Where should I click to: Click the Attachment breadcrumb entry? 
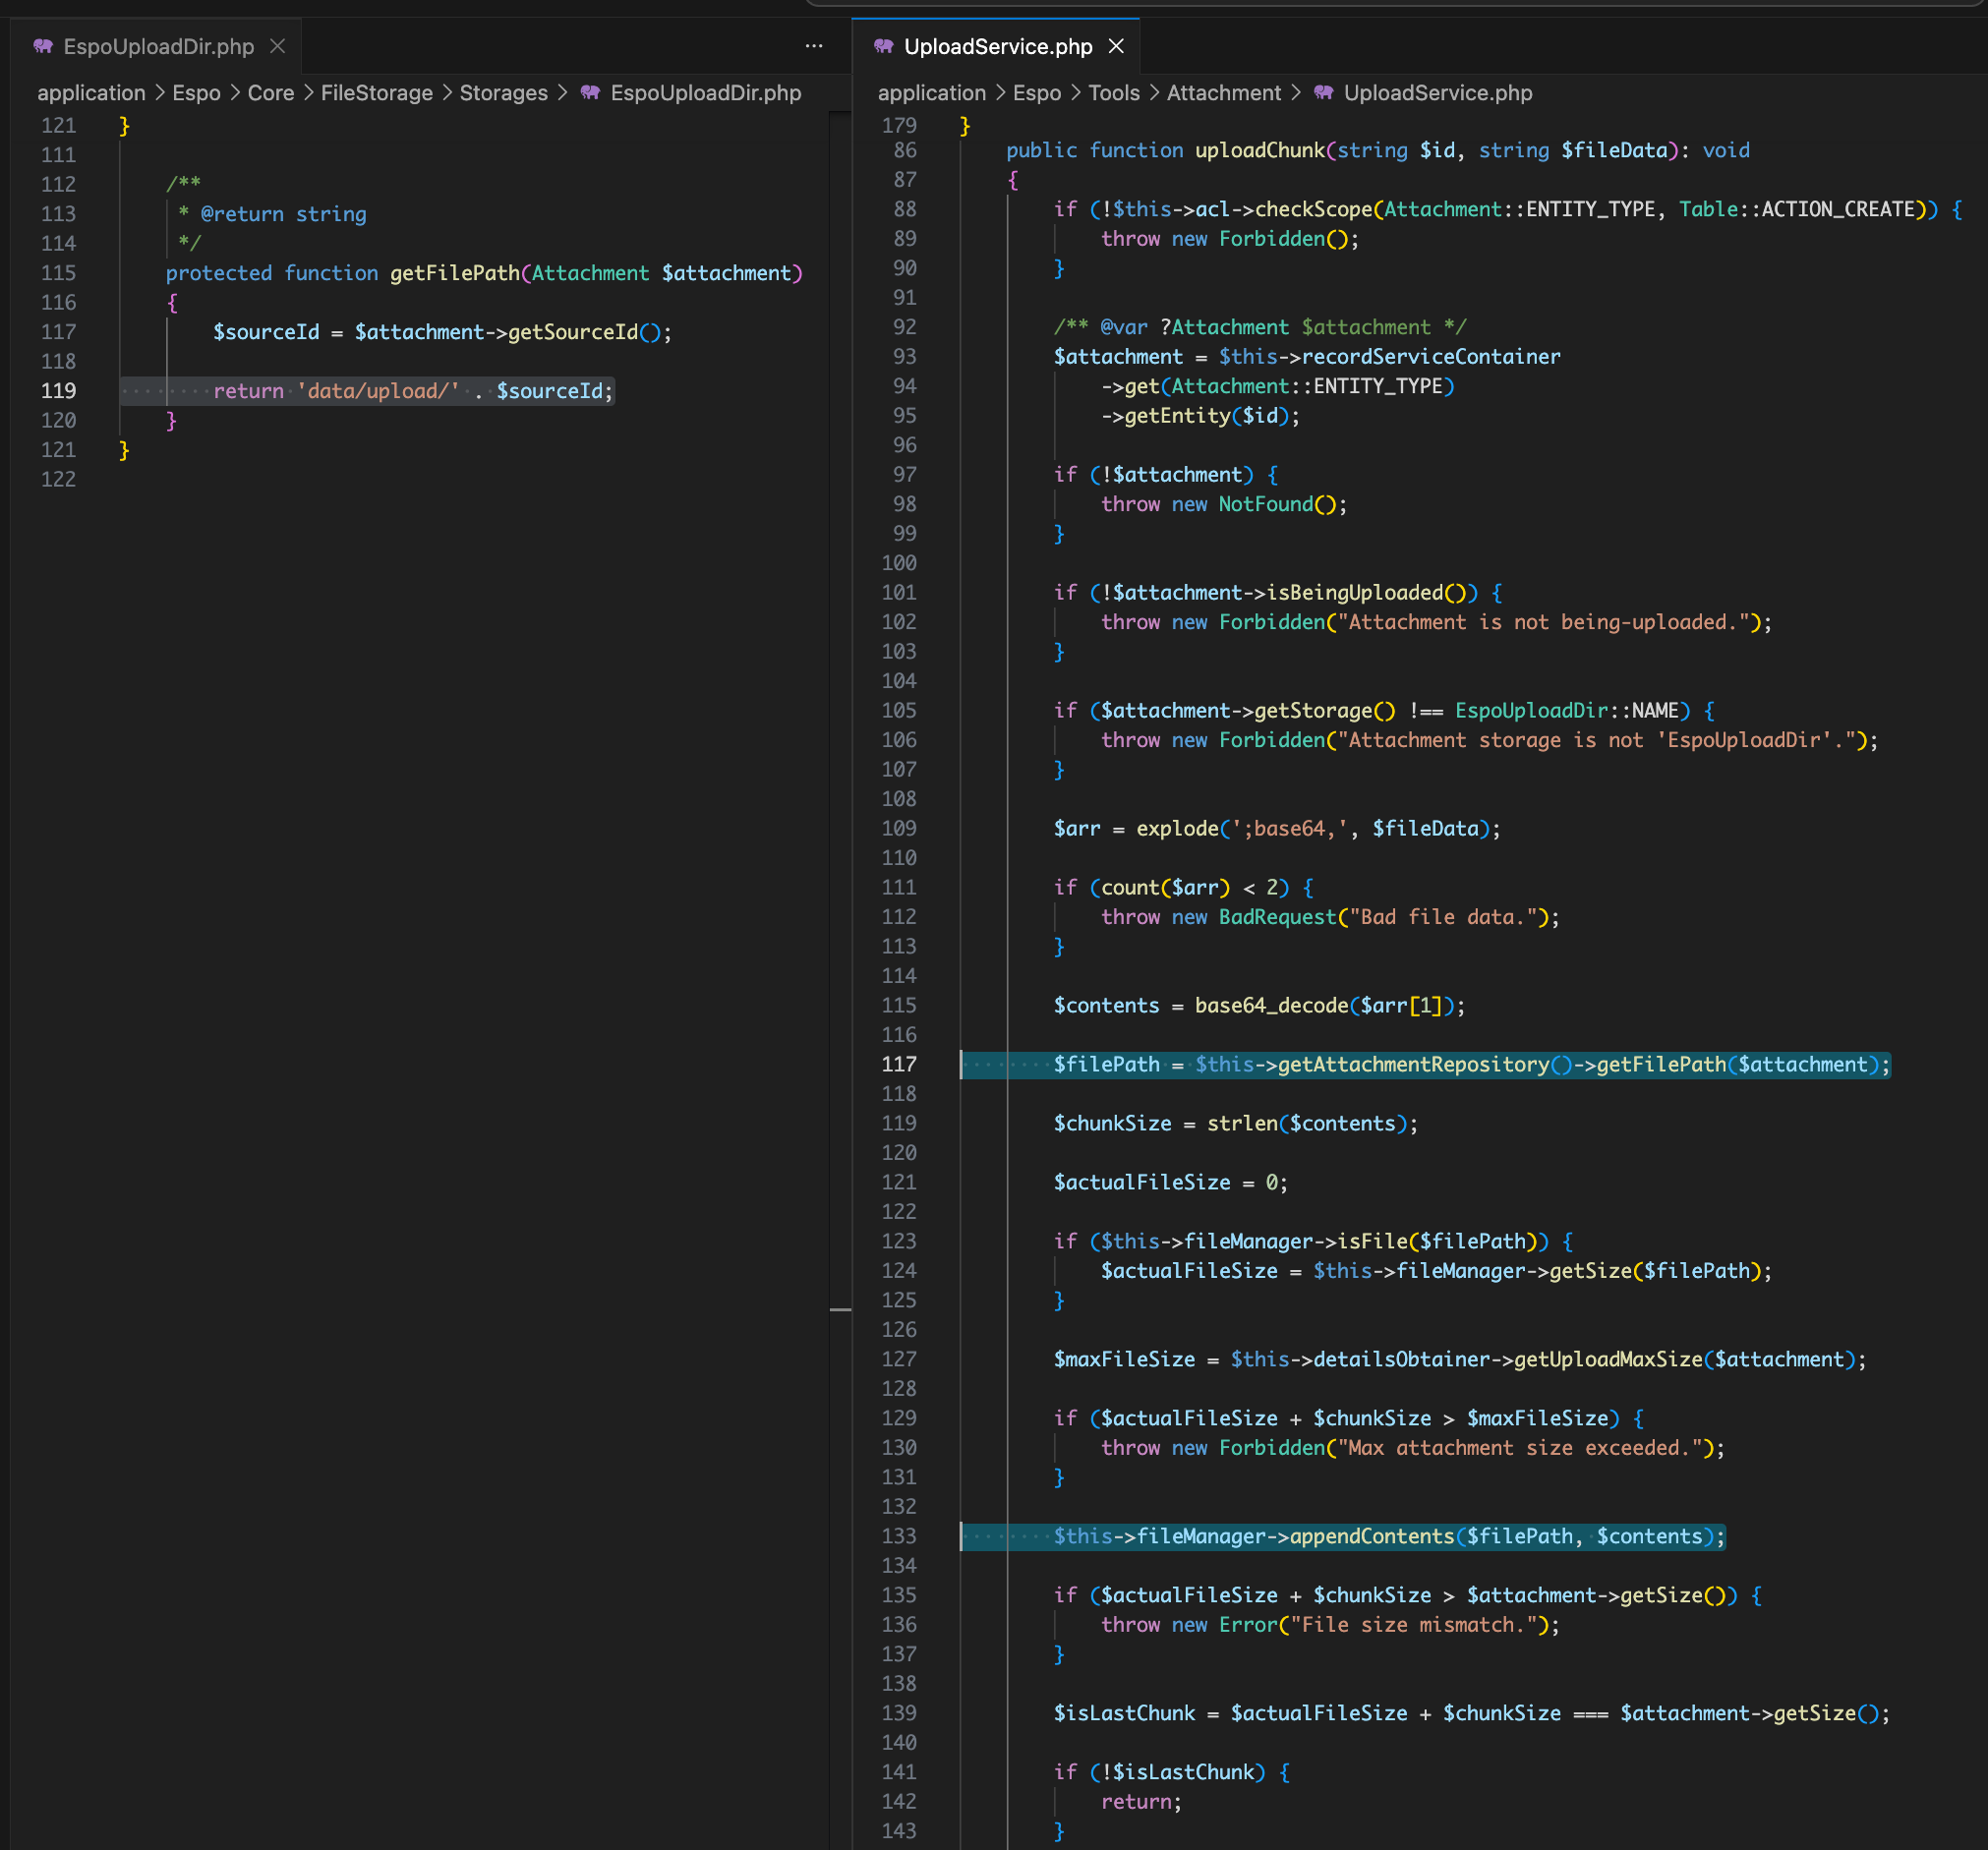(1223, 93)
